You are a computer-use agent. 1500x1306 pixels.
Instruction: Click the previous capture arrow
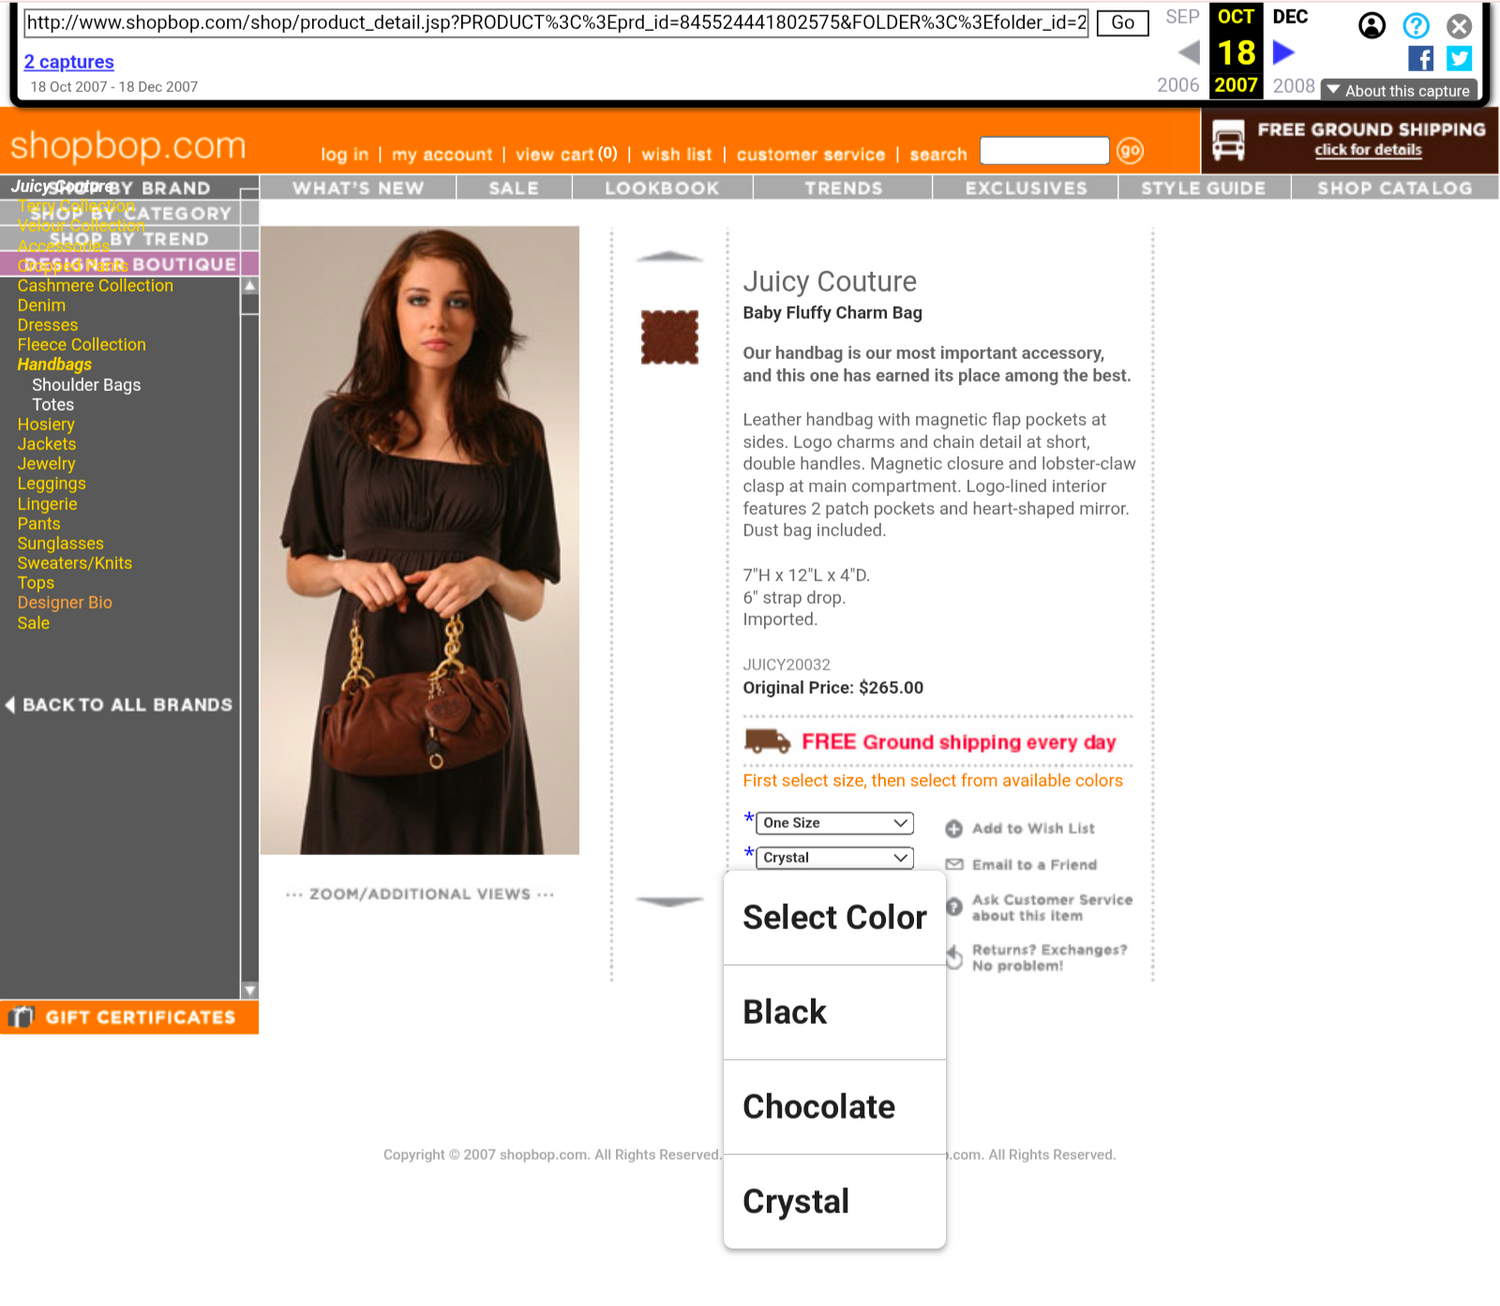pyautogui.click(x=1188, y=53)
